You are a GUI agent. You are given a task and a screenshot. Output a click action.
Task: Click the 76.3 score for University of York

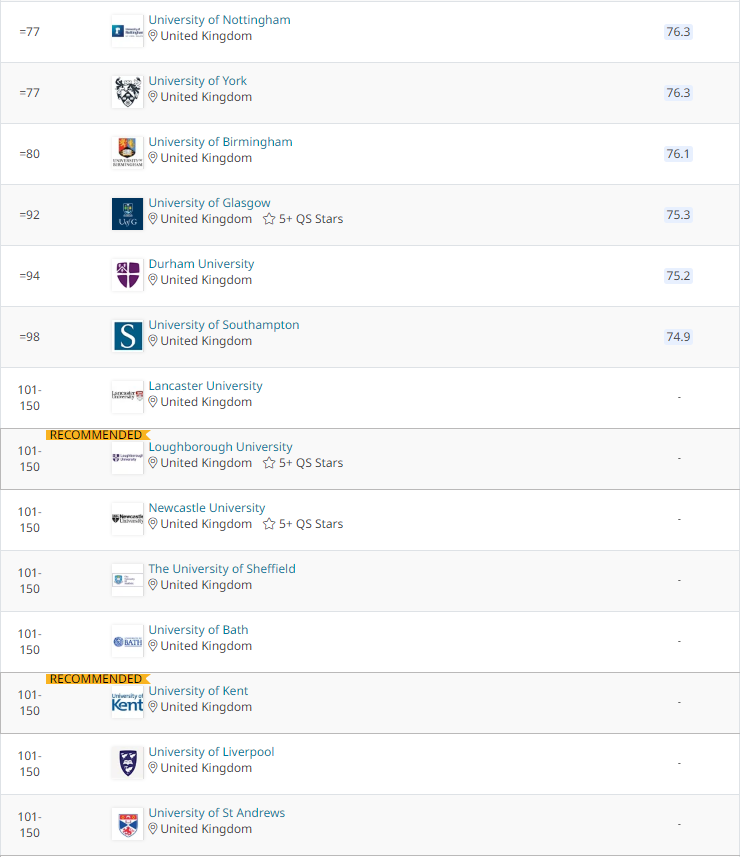tap(678, 93)
